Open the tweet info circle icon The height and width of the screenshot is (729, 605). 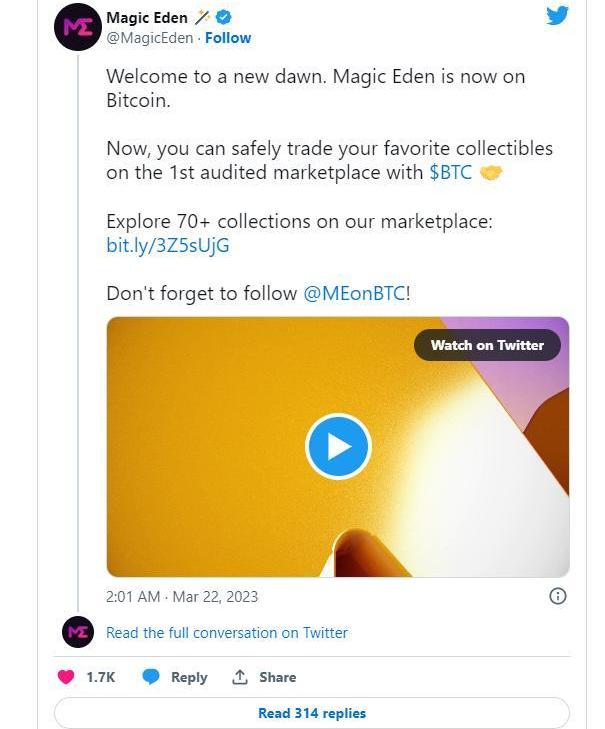558,596
